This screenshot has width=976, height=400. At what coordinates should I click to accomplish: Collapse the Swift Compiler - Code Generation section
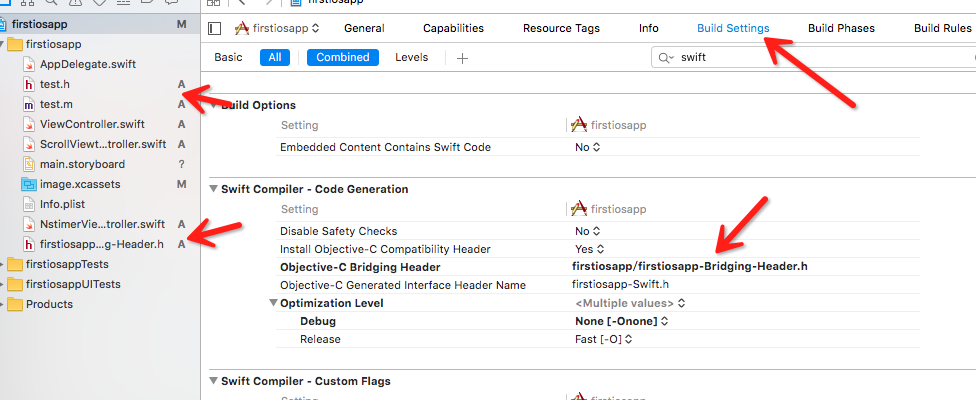[213, 189]
